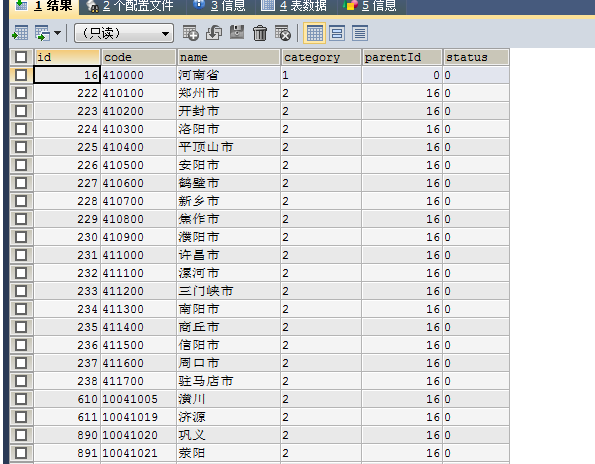Select the code cell 10041021

click(139, 453)
